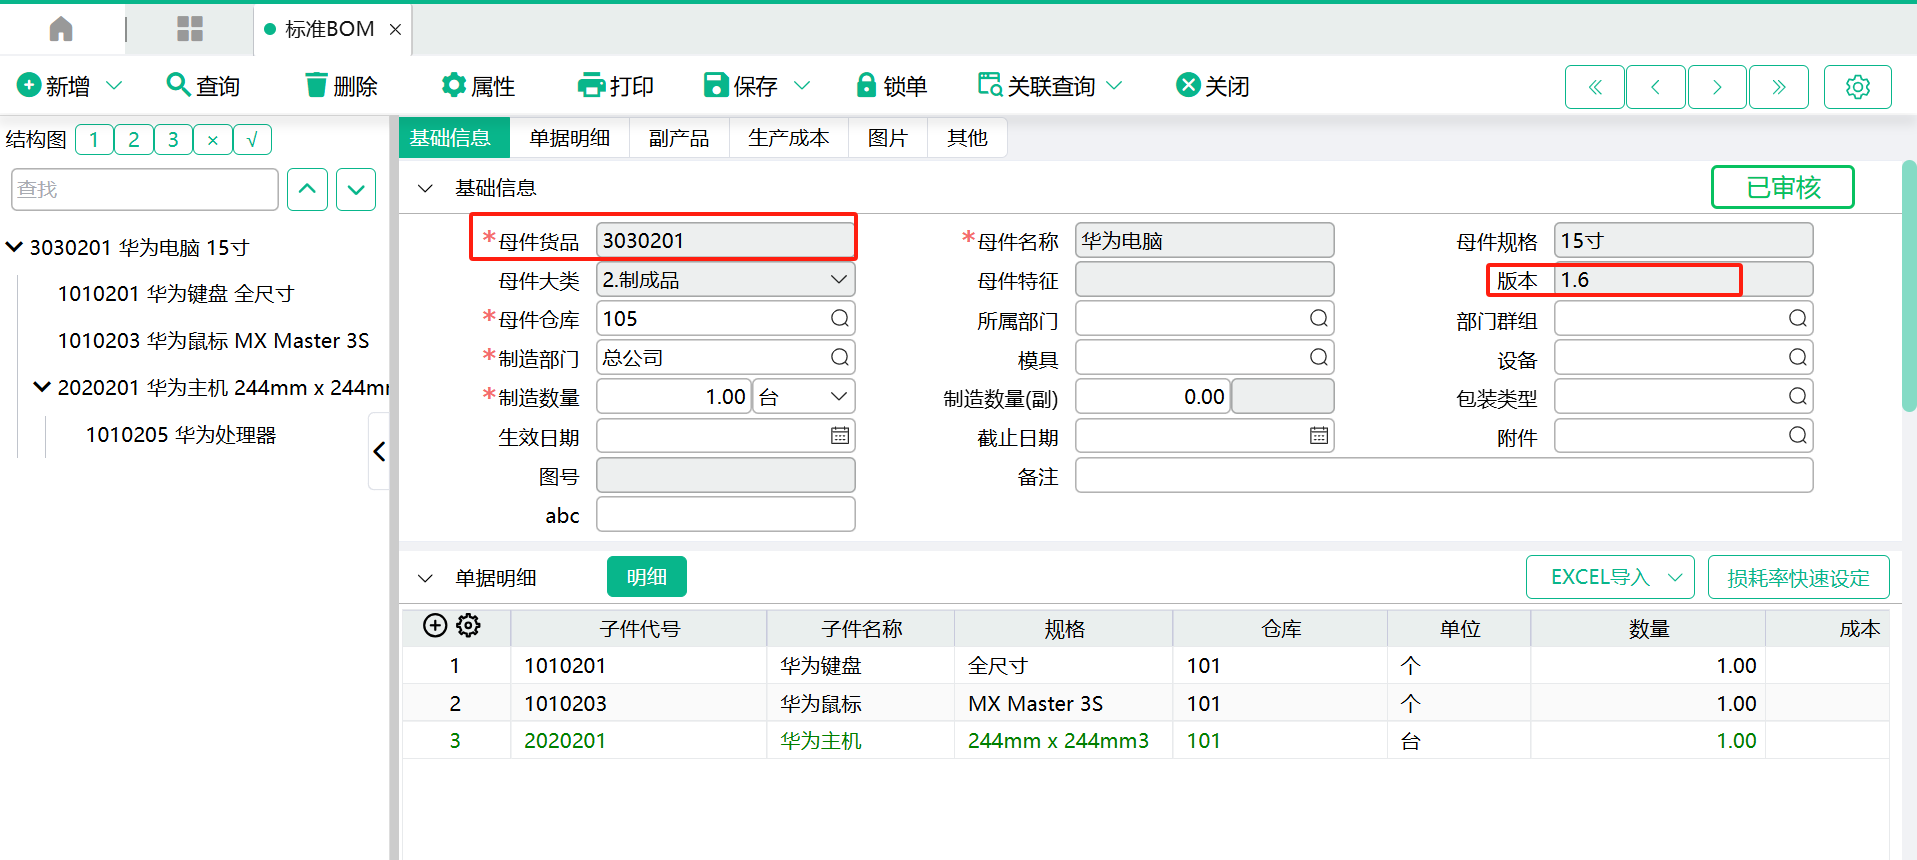1917x860 pixels.
Task: Close the 标准BOM tab
Action: click(395, 30)
